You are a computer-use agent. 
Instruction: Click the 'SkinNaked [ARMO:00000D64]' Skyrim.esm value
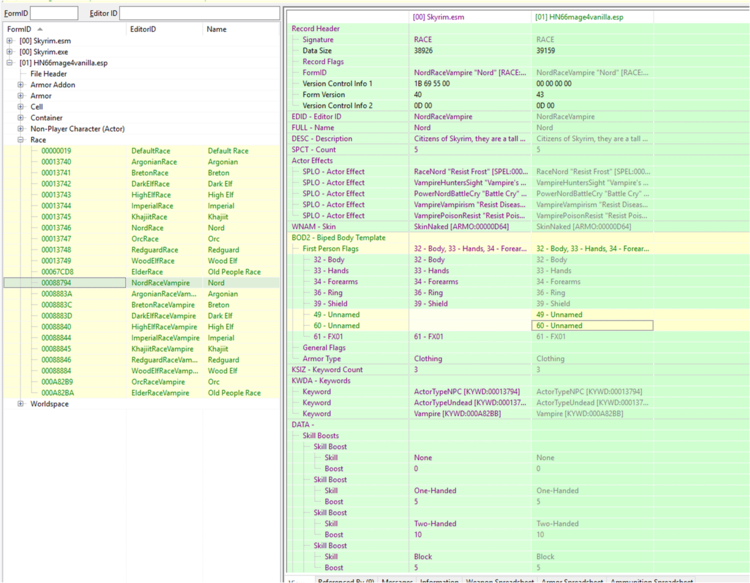[461, 227]
